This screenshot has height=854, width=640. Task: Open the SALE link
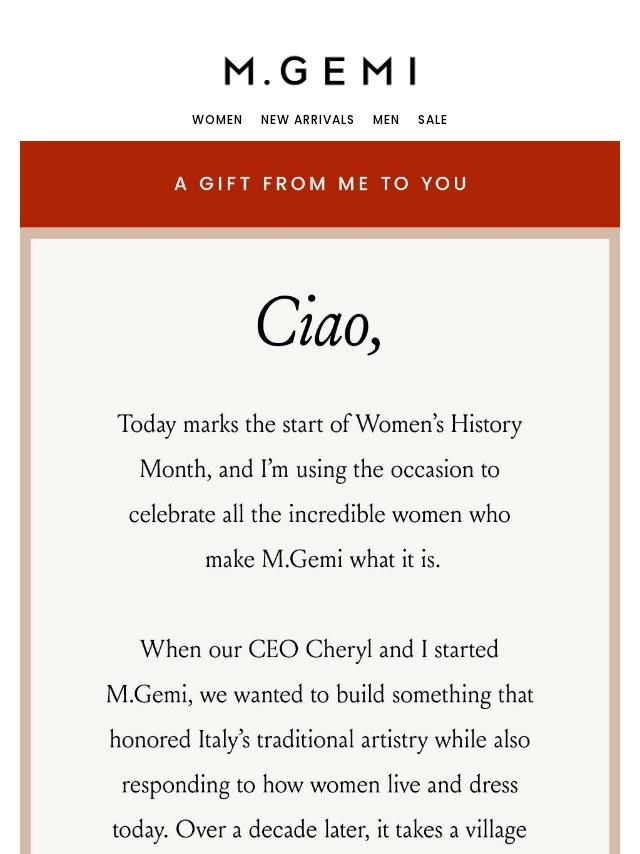[x=432, y=120]
